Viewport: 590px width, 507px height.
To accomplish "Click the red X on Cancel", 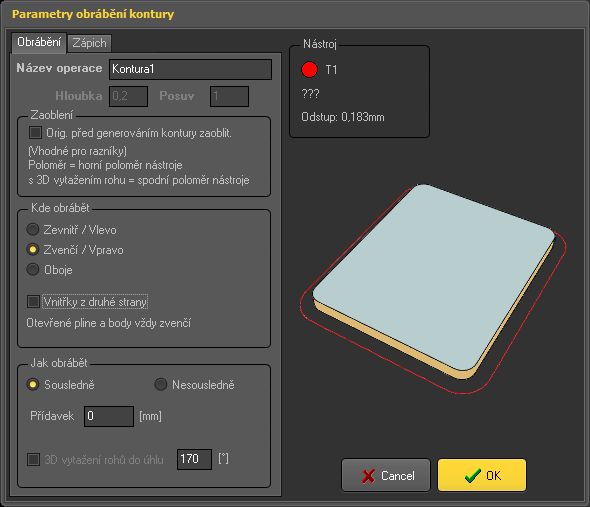I will [x=368, y=476].
